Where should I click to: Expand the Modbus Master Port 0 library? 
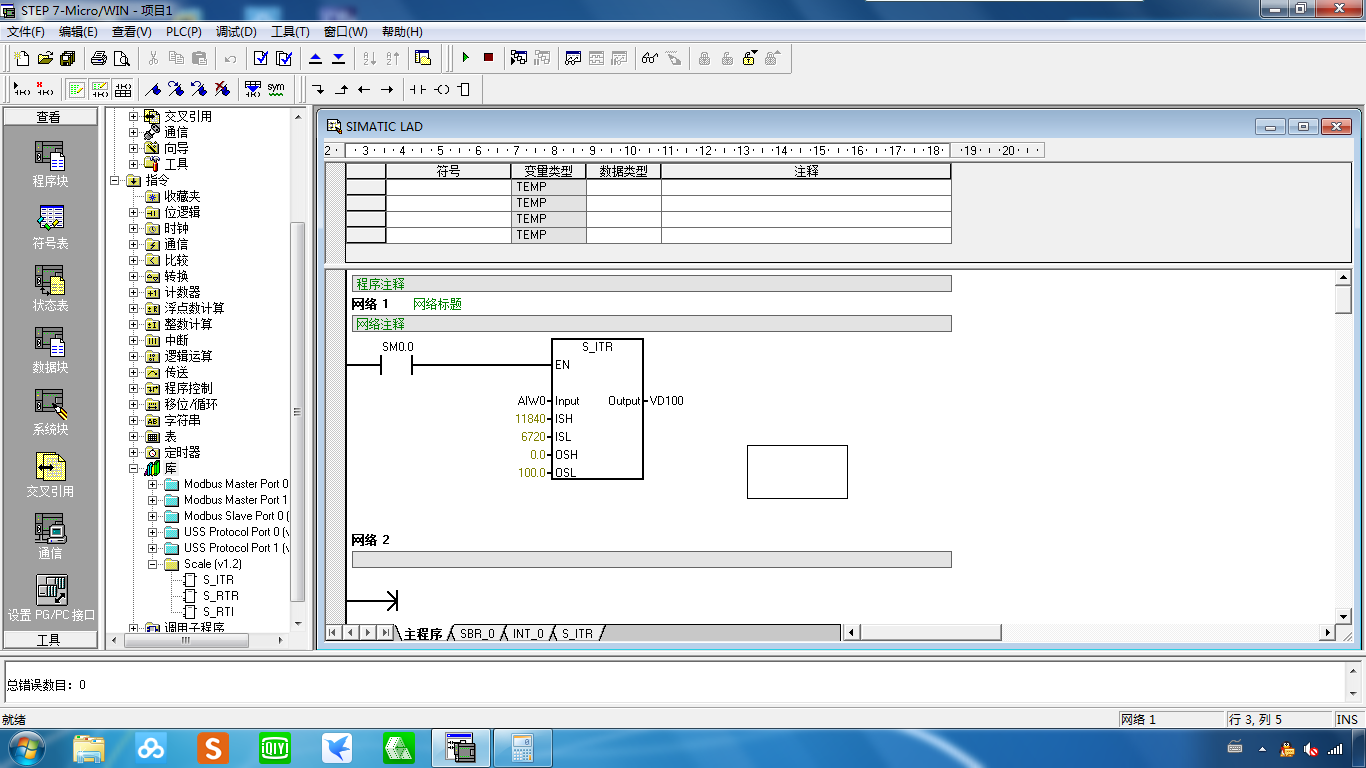[153, 484]
